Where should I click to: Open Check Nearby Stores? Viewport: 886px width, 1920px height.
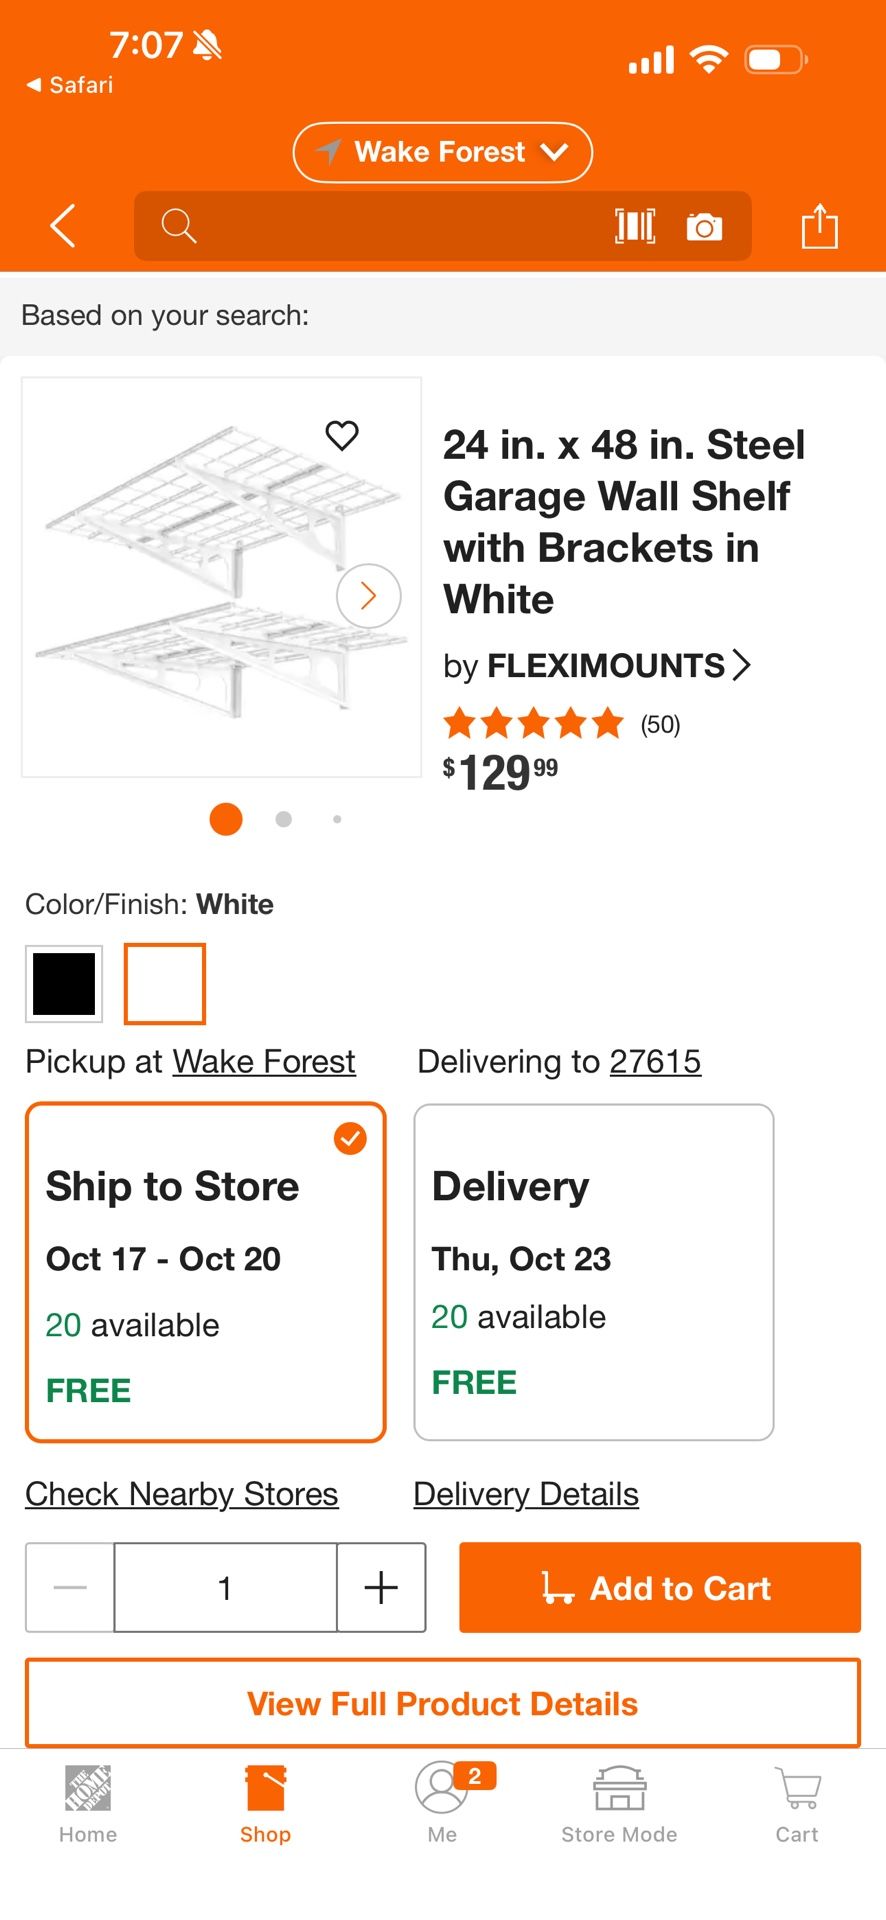pos(181,1493)
